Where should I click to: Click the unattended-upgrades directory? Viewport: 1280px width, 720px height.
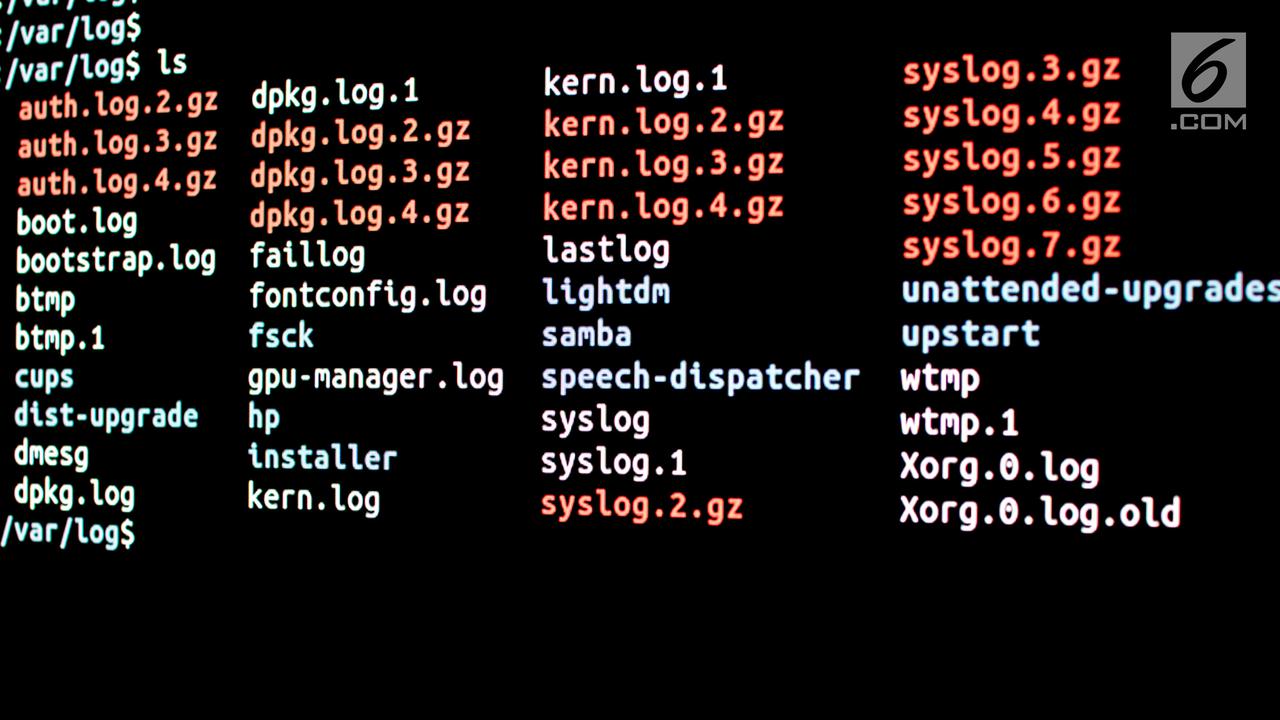1090,291
